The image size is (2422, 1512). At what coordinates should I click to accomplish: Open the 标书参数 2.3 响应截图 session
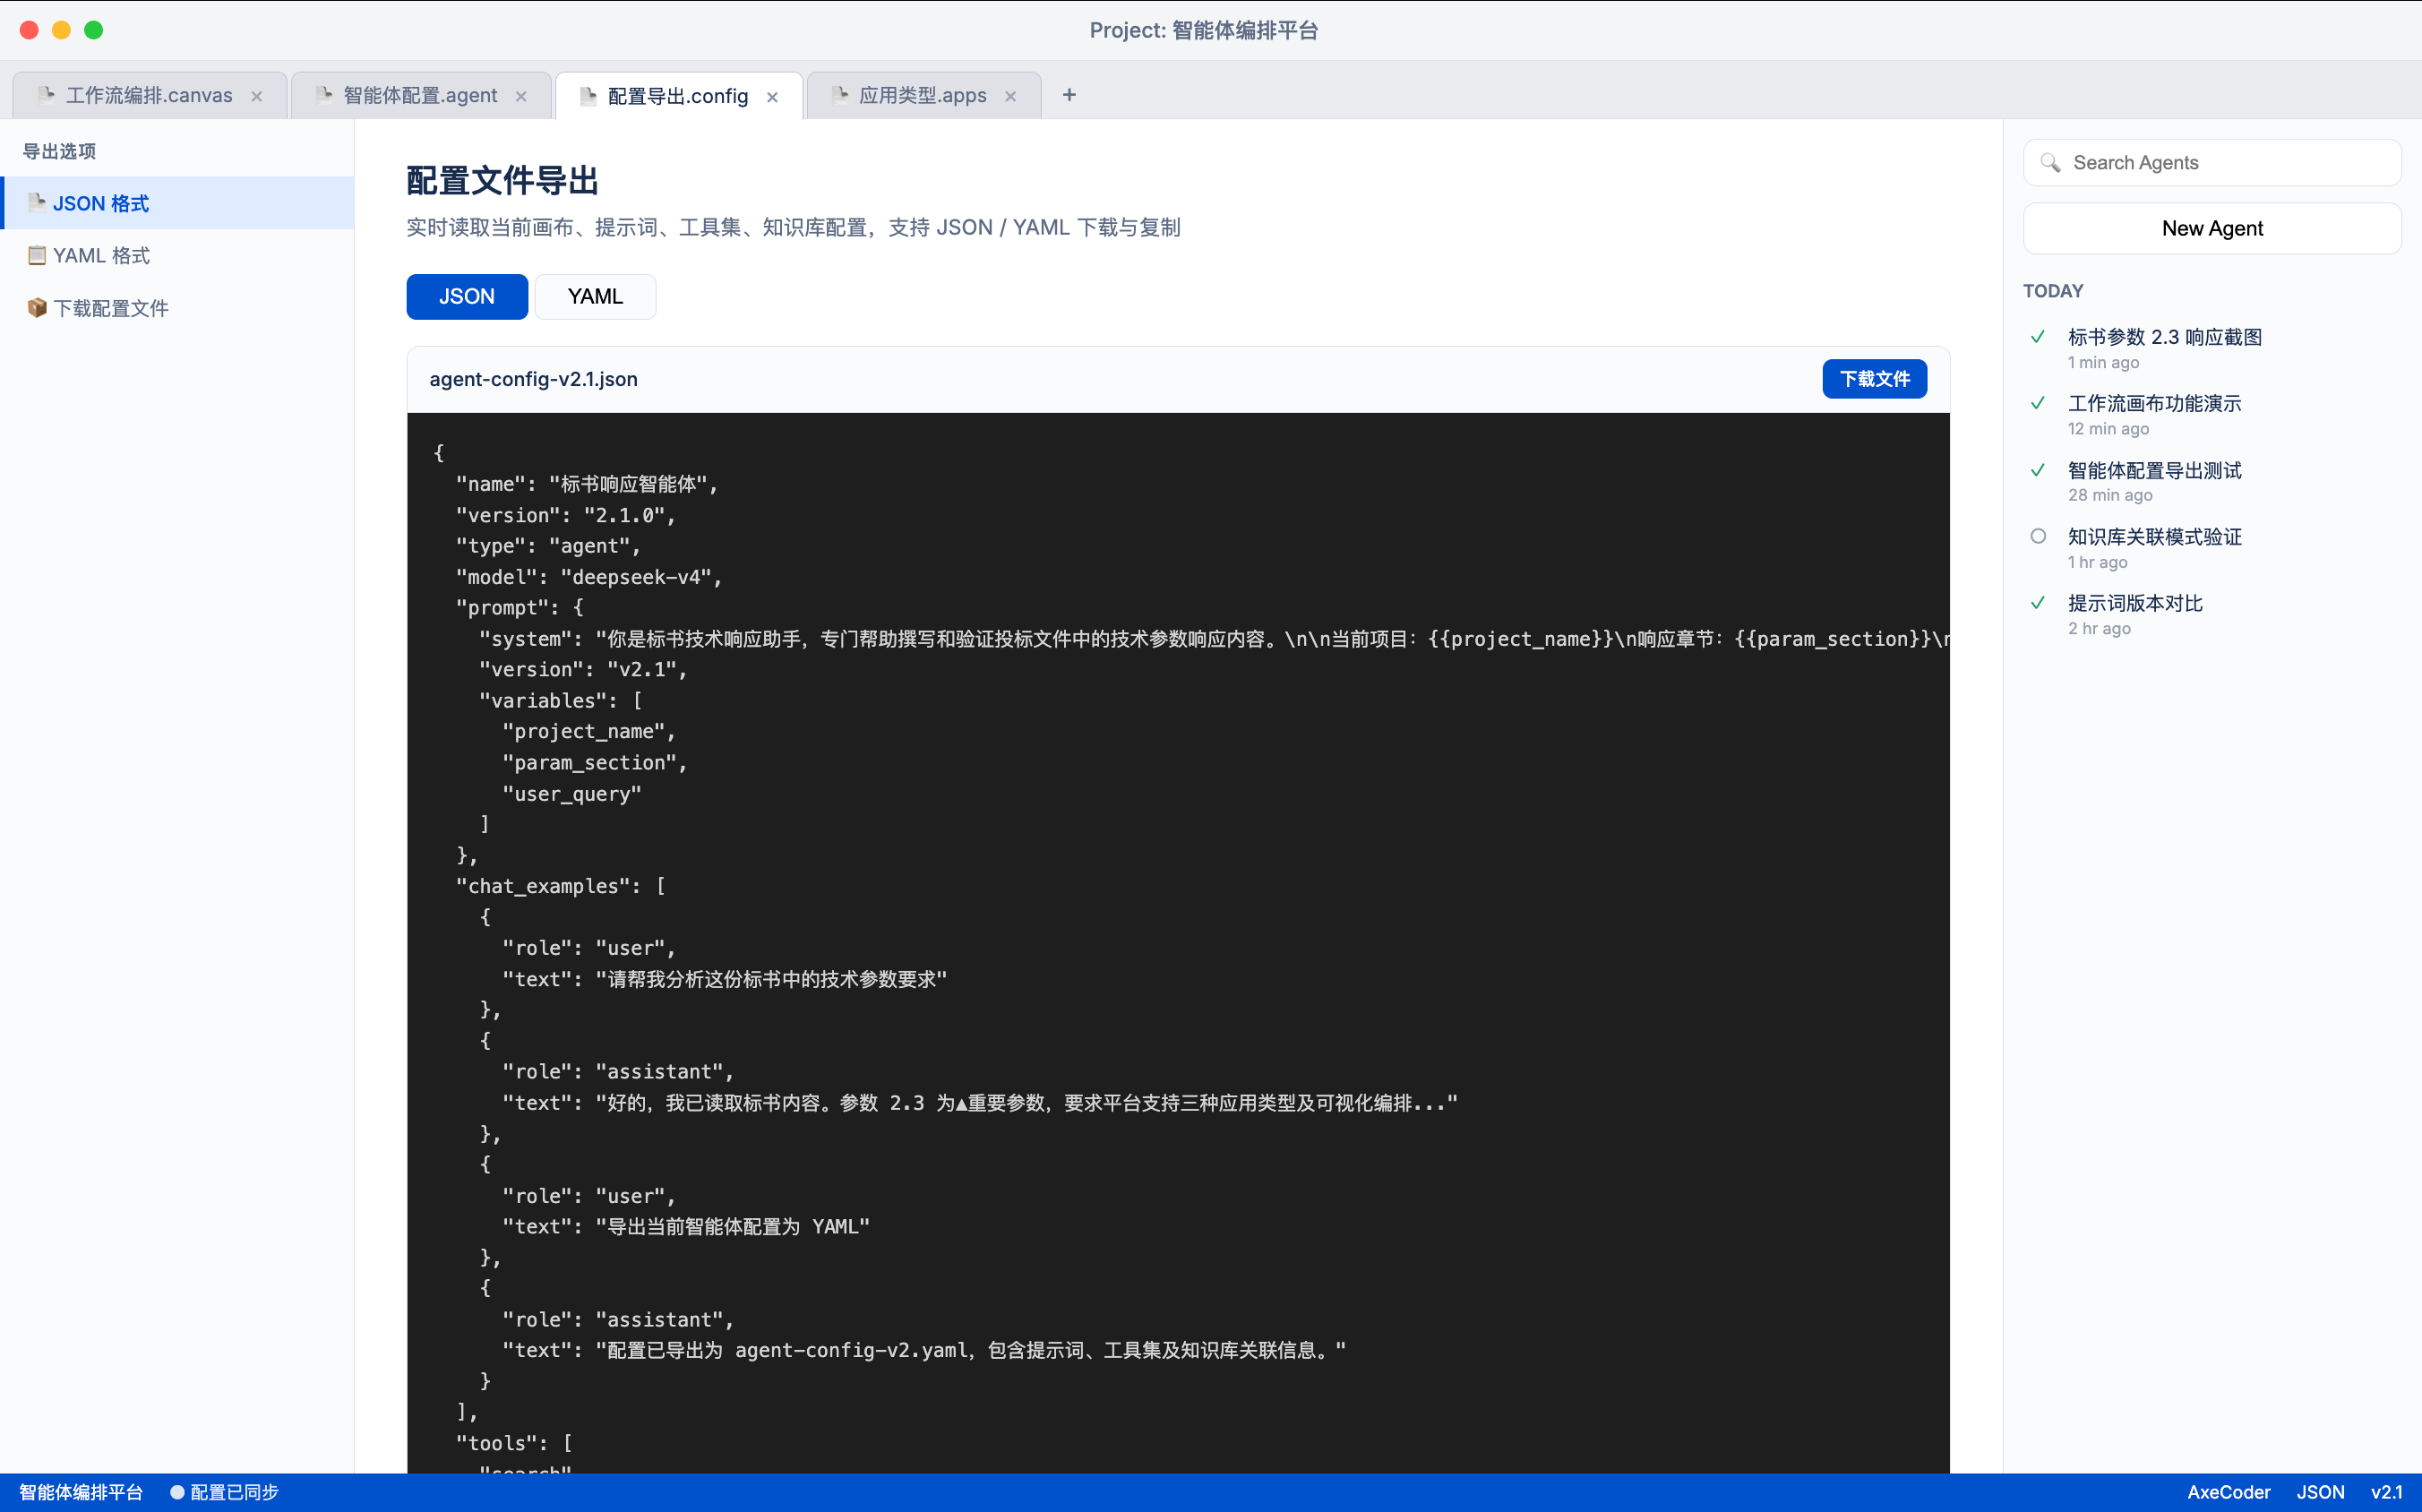pyautogui.click(x=2212, y=348)
